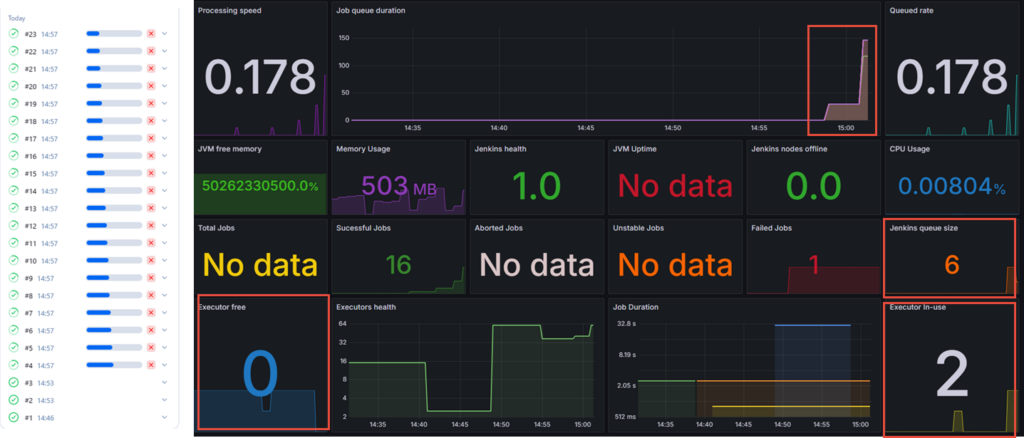Abort build #15 using red X icon
The width and height of the screenshot is (1024, 438).
(151, 173)
